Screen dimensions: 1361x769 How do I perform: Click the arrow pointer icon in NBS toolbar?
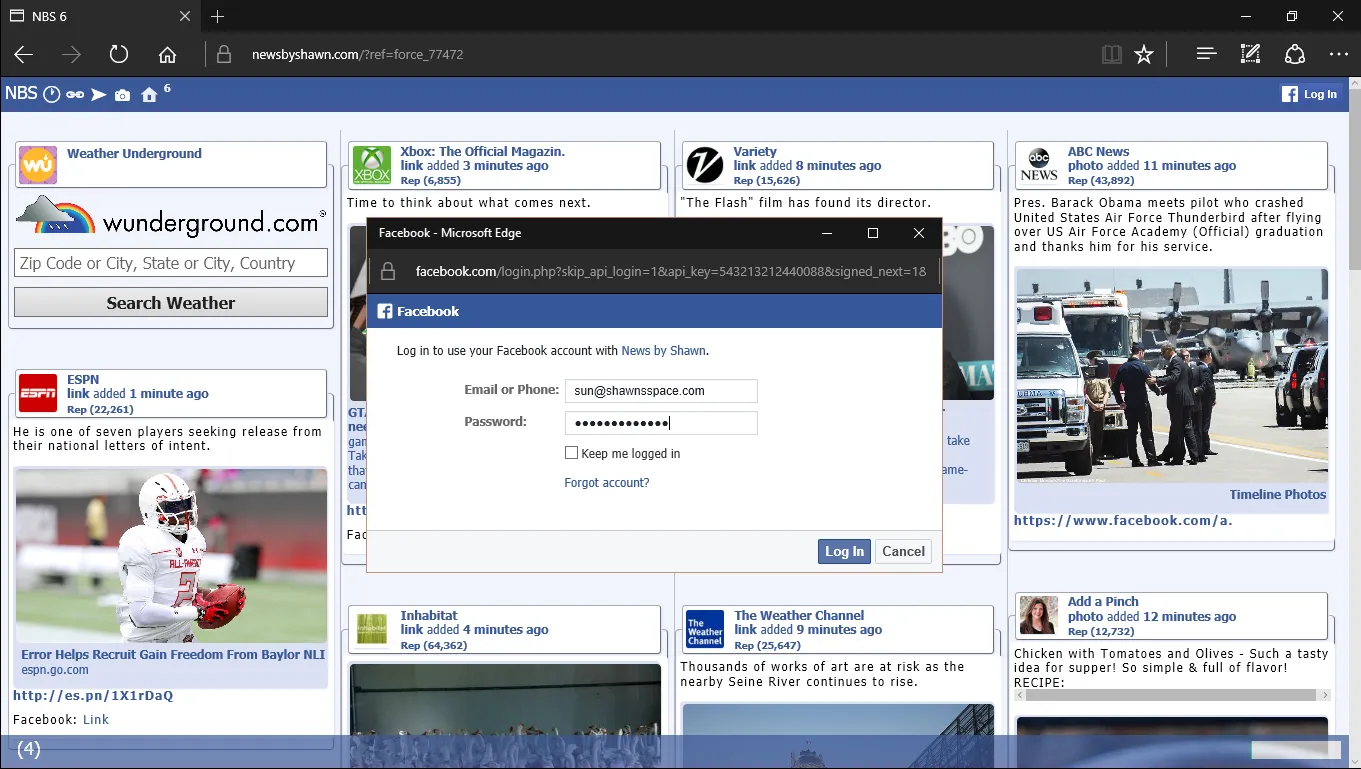tap(98, 95)
